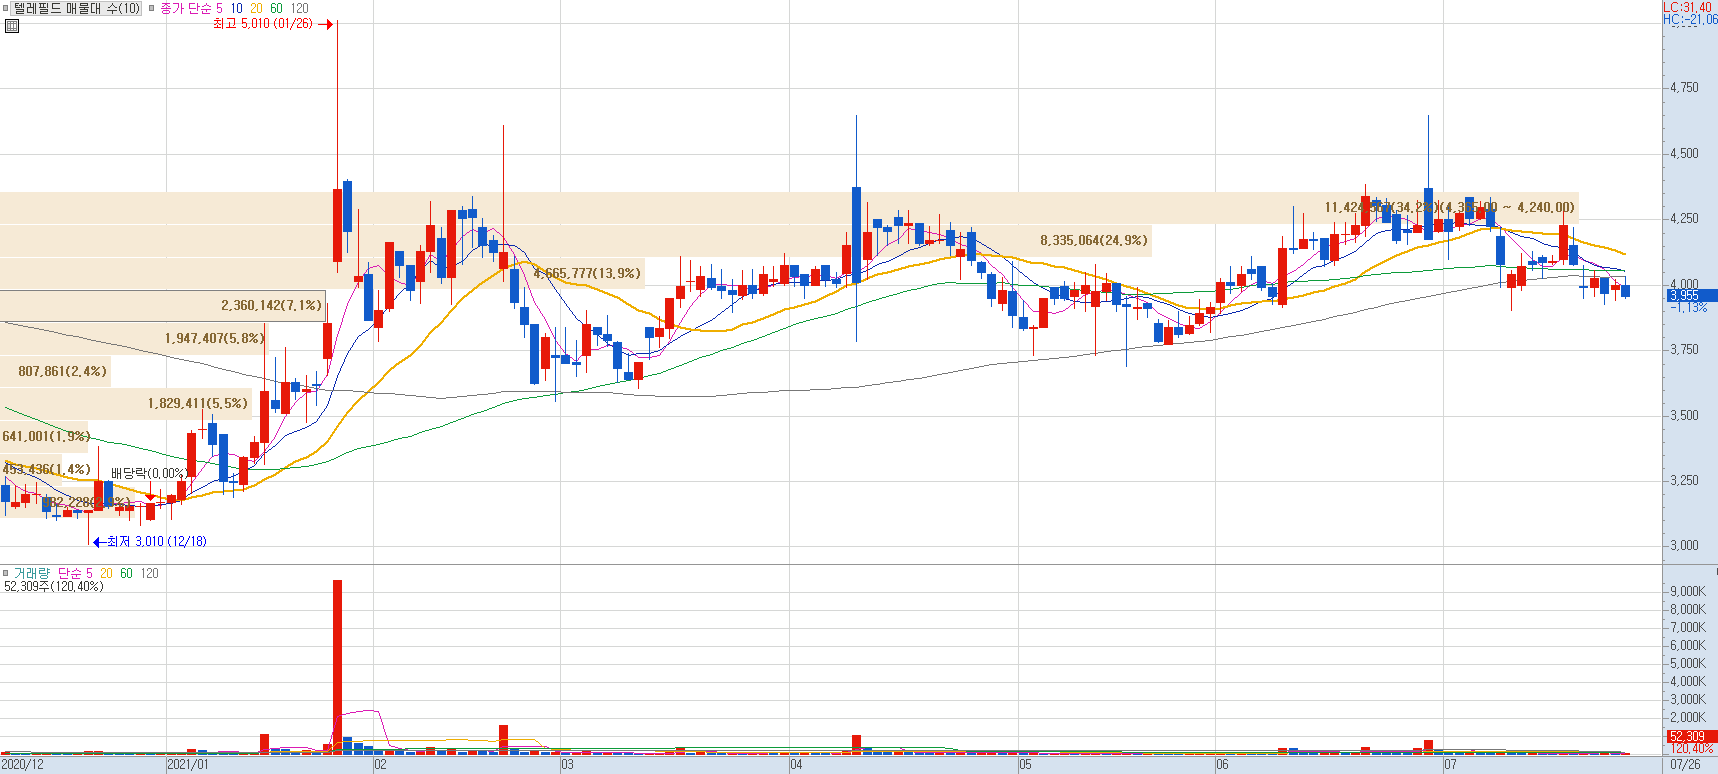Click the LC:31.40 readout
Screen dimensions: 1718x774
[x=1687, y=7]
